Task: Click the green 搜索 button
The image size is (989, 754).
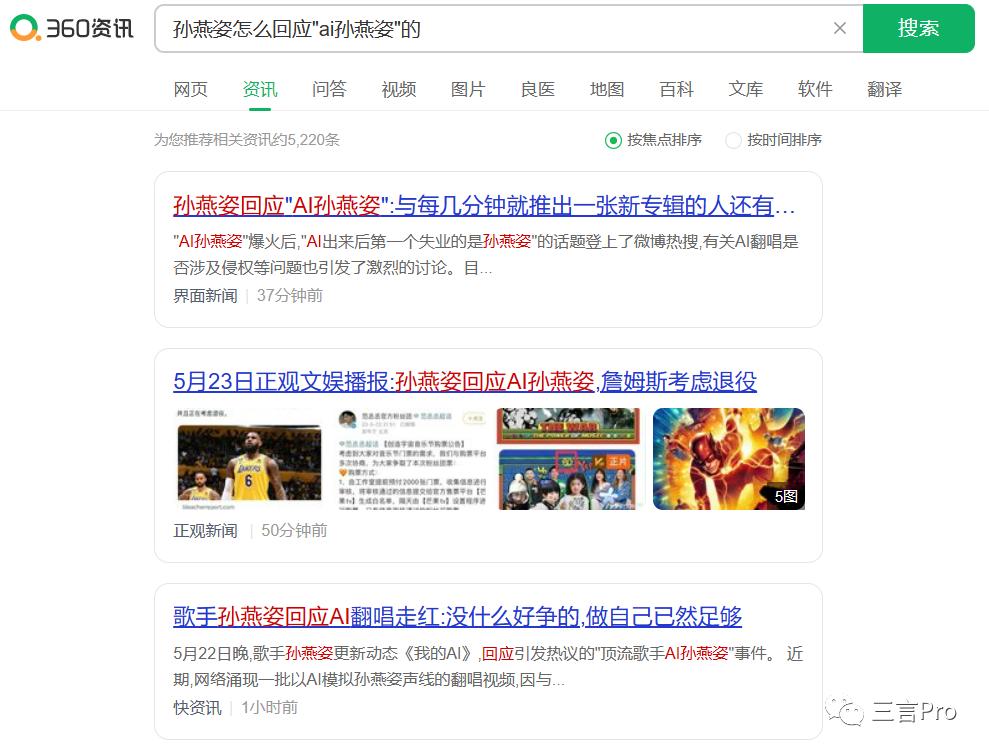Action: tap(918, 28)
